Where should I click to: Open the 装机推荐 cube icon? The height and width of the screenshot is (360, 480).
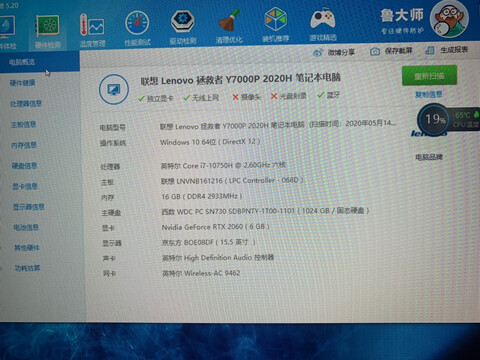click(275, 25)
